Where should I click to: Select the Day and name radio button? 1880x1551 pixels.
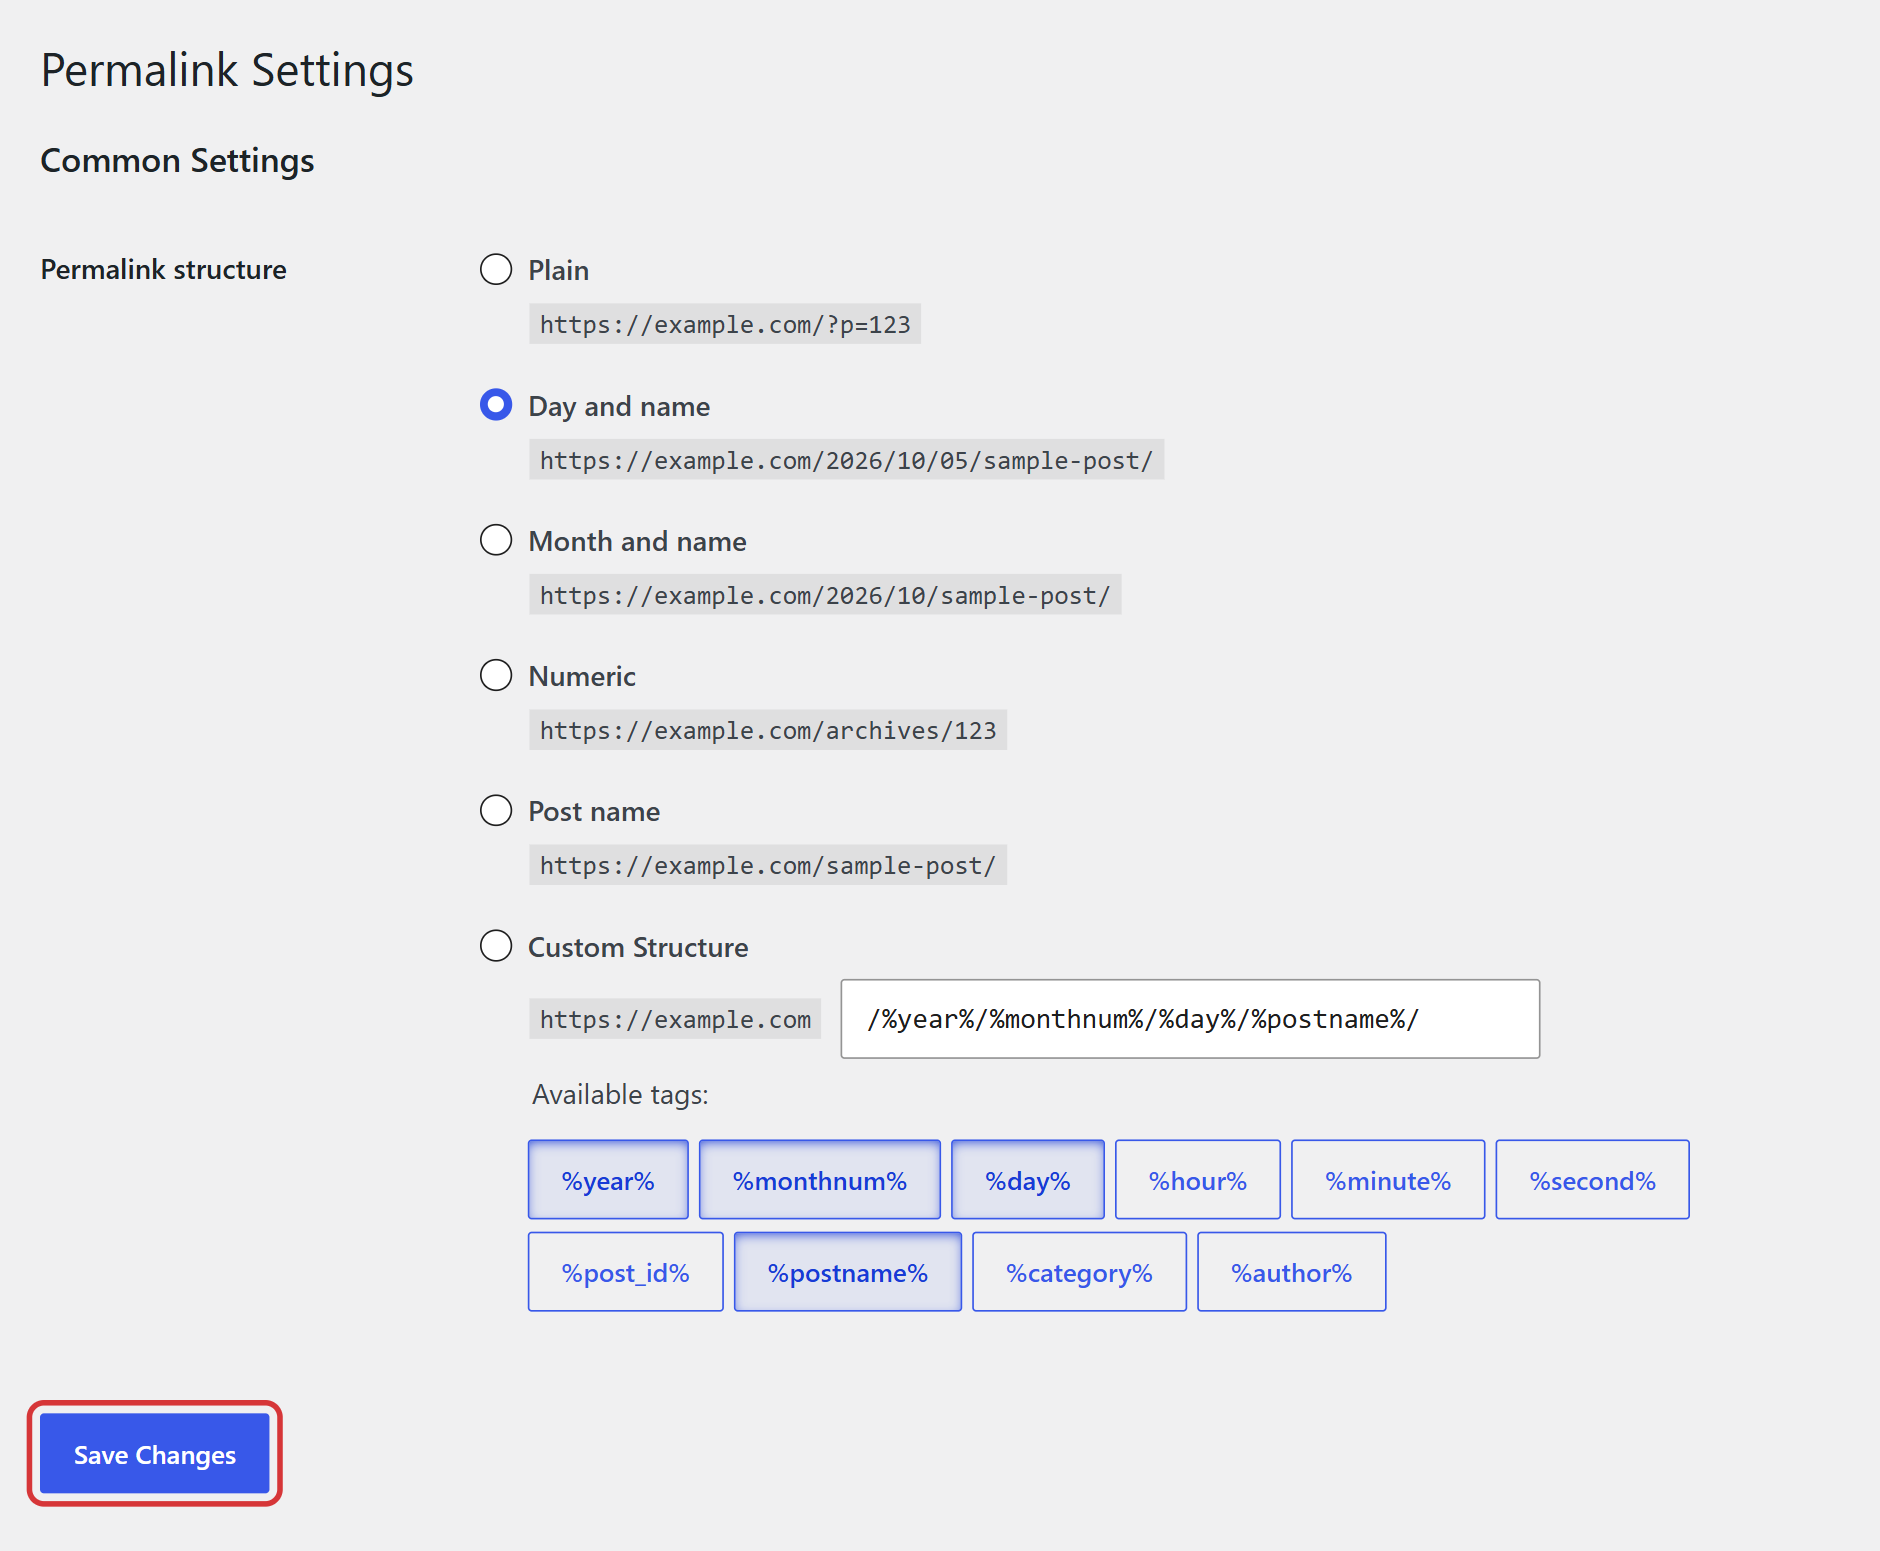click(x=496, y=405)
